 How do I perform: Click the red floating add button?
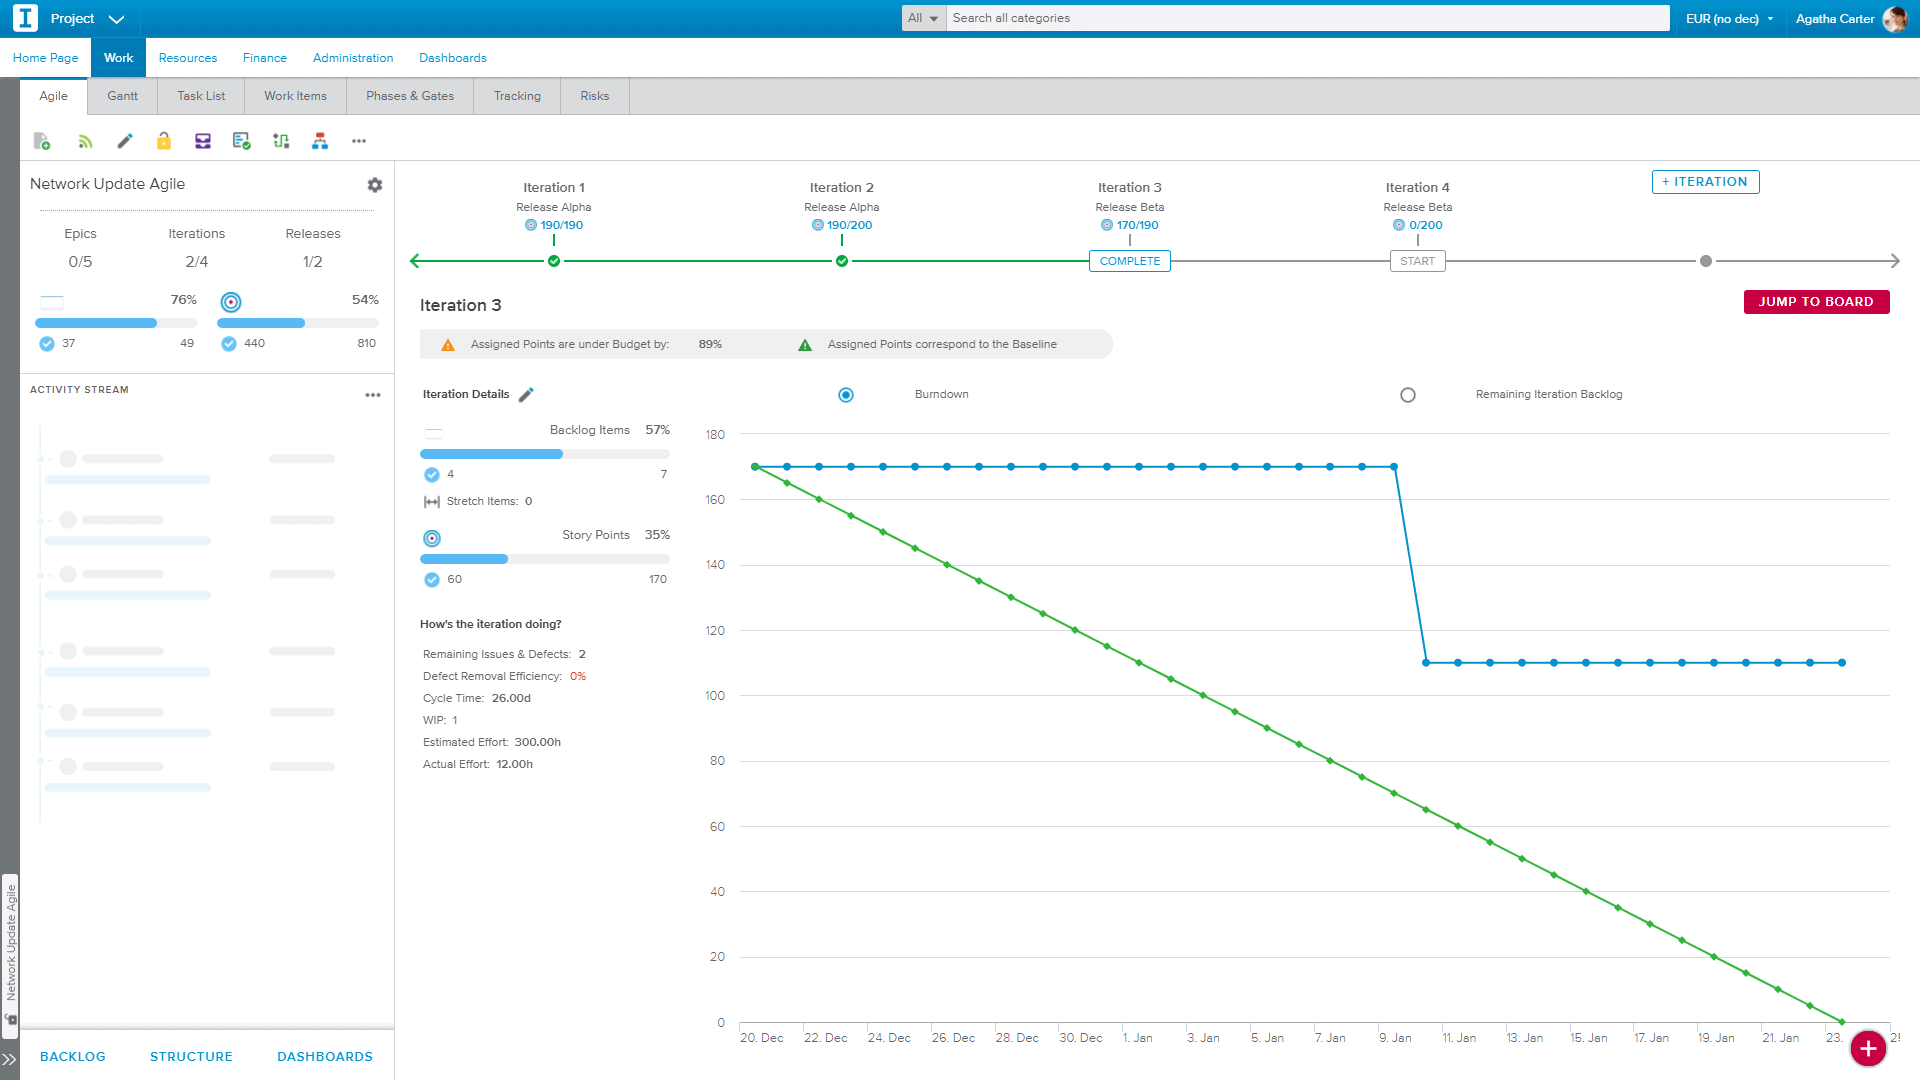pyautogui.click(x=1868, y=1048)
